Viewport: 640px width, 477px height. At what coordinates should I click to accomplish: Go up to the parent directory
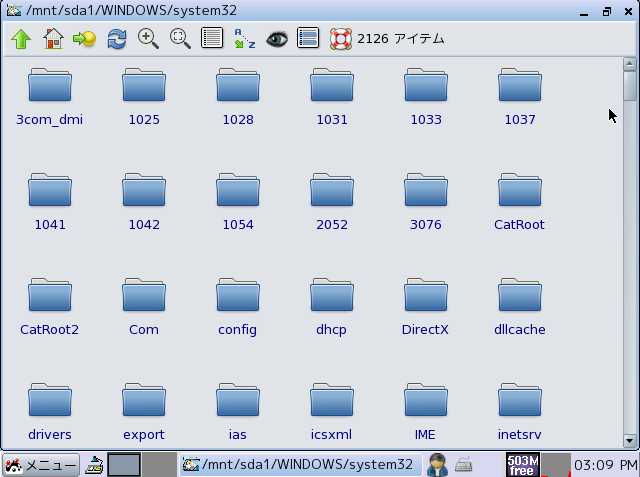pyautogui.click(x=21, y=39)
